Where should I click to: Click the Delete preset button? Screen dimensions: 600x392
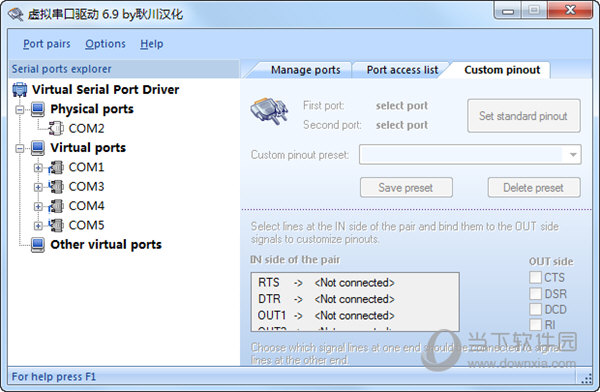pyautogui.click(x=534, y=188)
